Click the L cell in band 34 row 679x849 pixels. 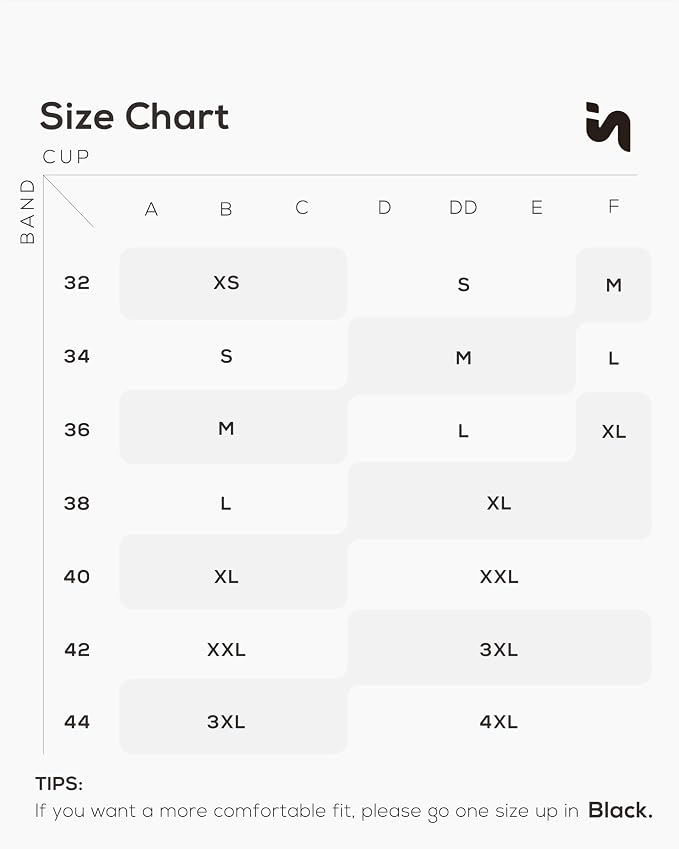(x=613, y=358)
